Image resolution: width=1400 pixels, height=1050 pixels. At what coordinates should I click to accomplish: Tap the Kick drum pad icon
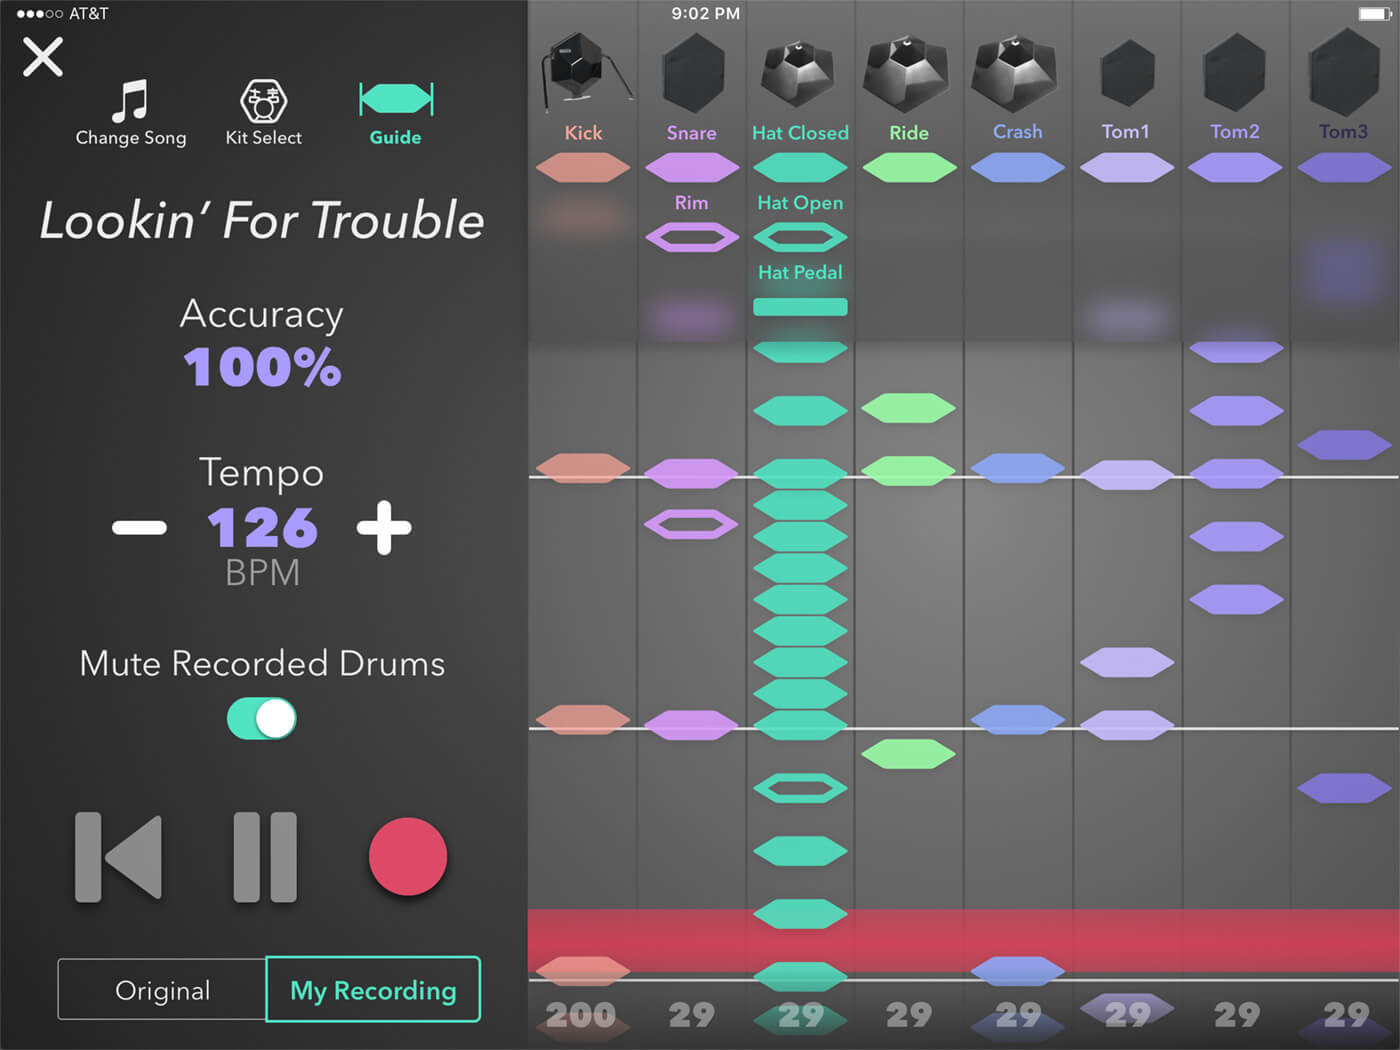pyautogui.click(x=584, y=69)
